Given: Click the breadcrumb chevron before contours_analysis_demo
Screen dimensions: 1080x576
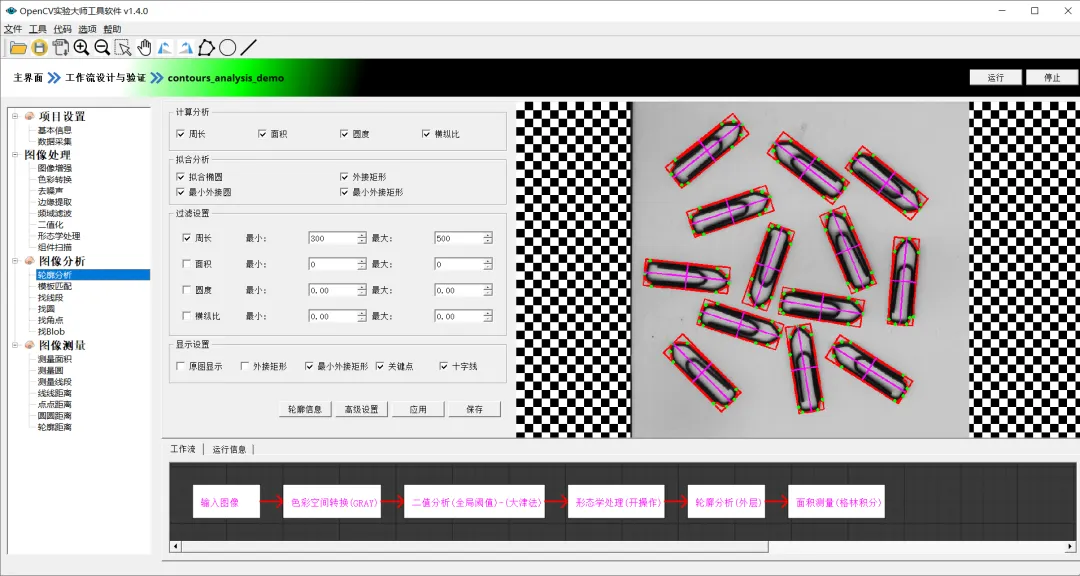Looking at the screenshot, I should tap(157, 78).
